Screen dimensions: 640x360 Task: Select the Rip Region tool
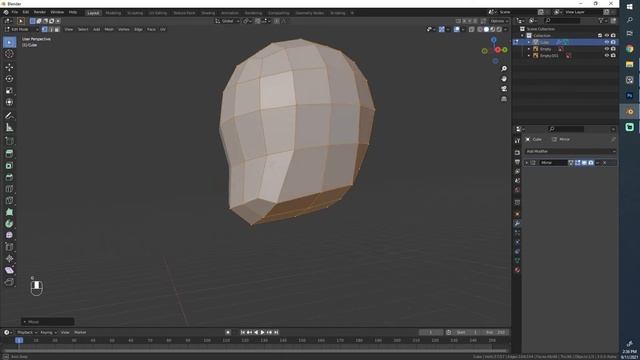click(9, 282)
